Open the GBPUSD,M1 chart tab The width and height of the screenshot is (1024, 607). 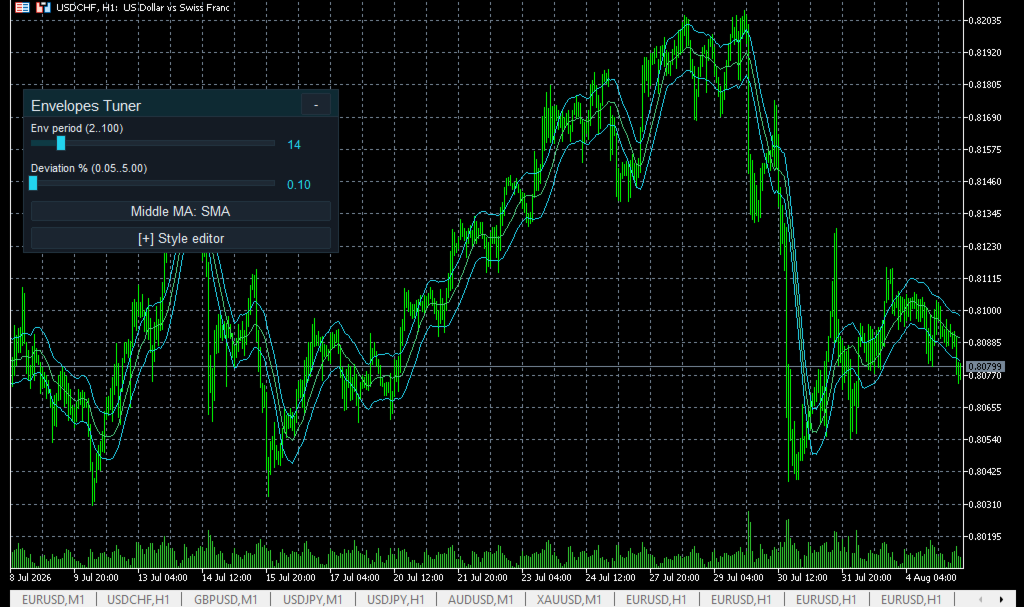226,599
